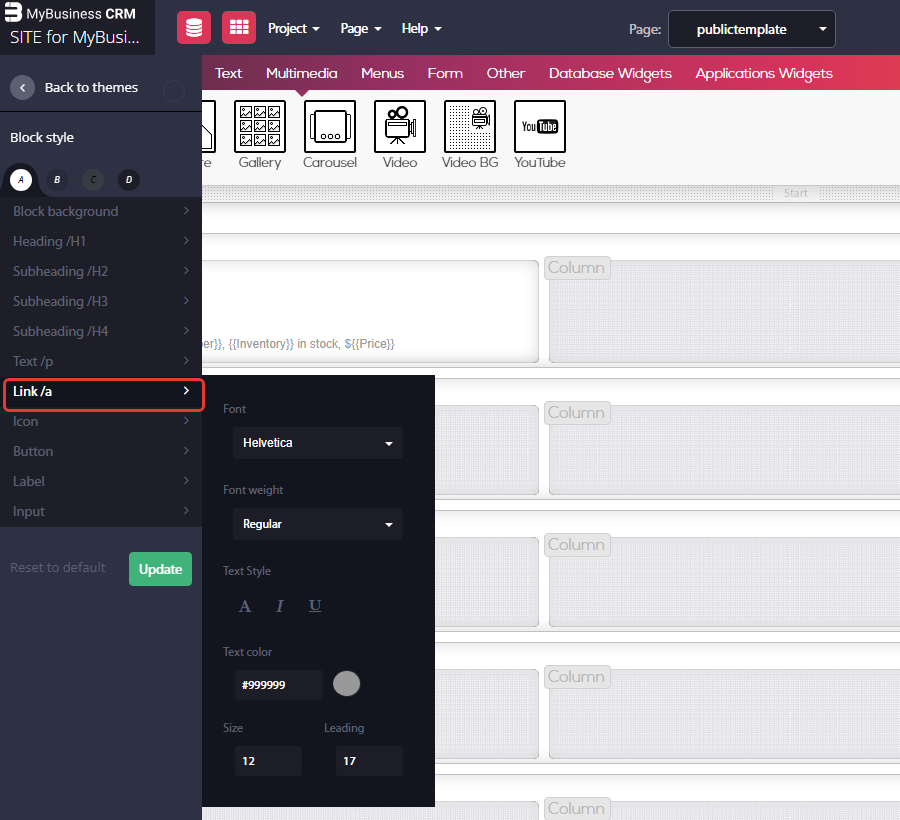Expand Label style settings
This screenshot has height=820, width=900.
[x=101, y=481]
